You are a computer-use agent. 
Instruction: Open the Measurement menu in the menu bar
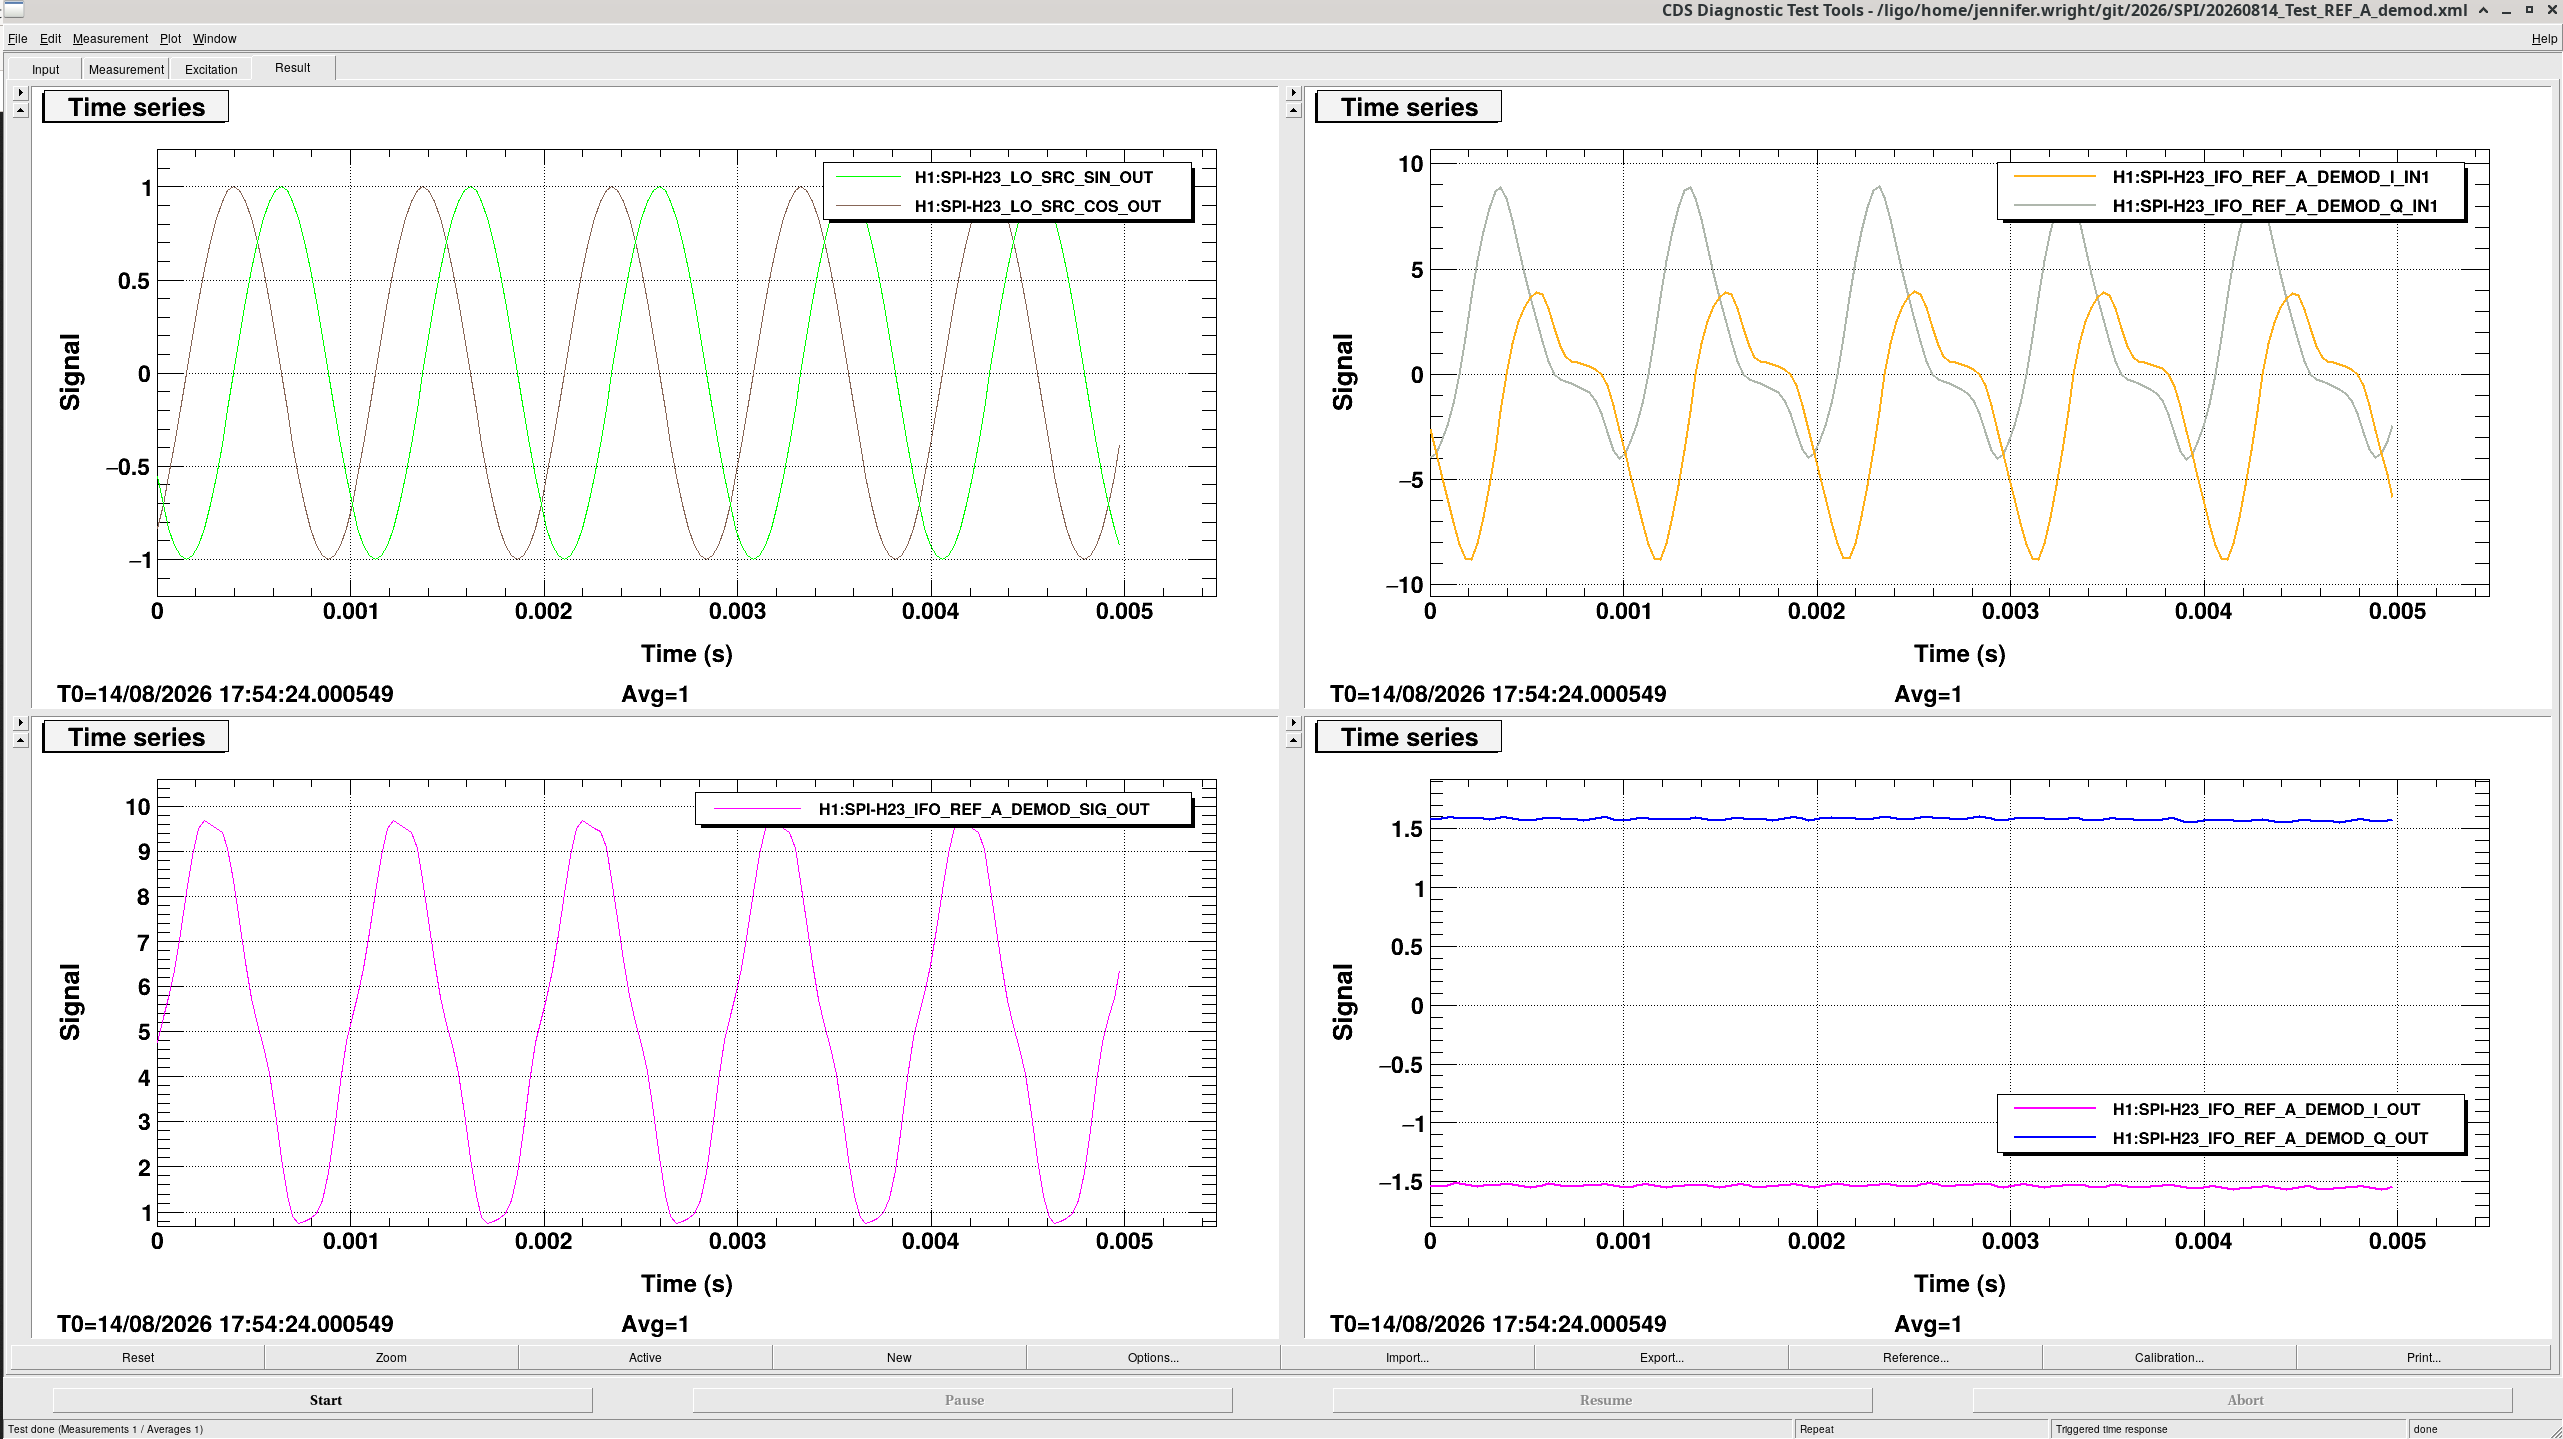tap(110, 39)
